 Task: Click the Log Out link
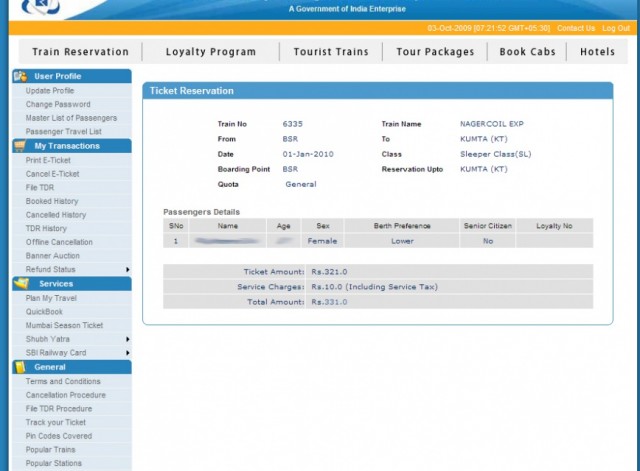(x=616, y=28)
